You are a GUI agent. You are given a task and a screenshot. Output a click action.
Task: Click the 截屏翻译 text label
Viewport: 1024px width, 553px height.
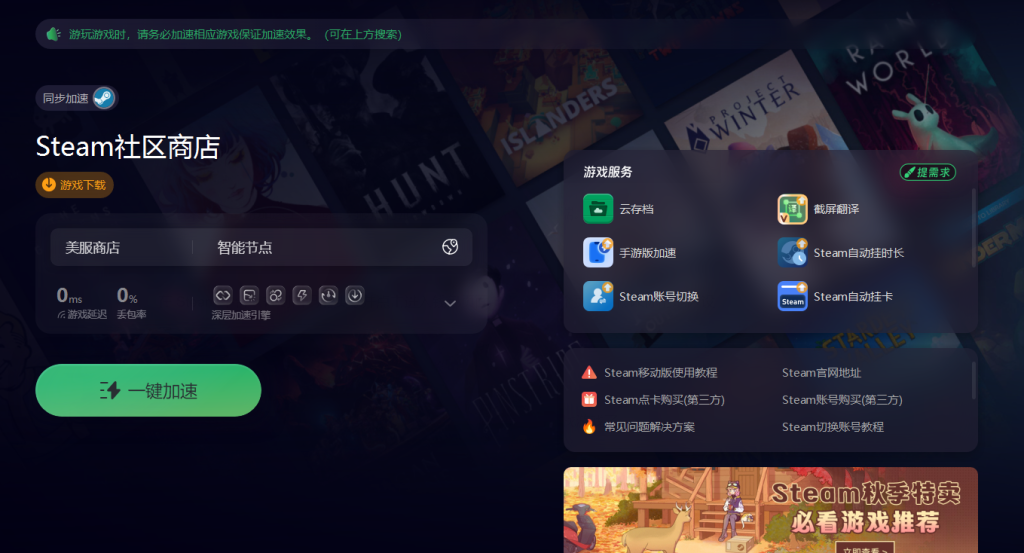(836, 209)
